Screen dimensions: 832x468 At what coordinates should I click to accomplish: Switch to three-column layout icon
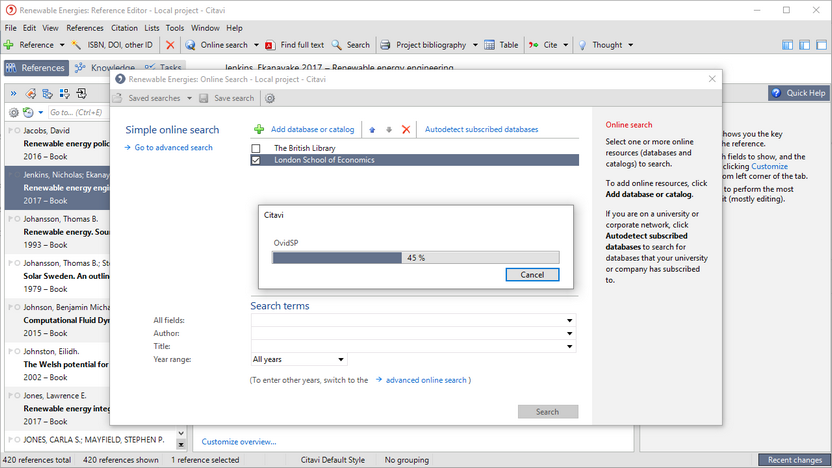coord(787,45)
